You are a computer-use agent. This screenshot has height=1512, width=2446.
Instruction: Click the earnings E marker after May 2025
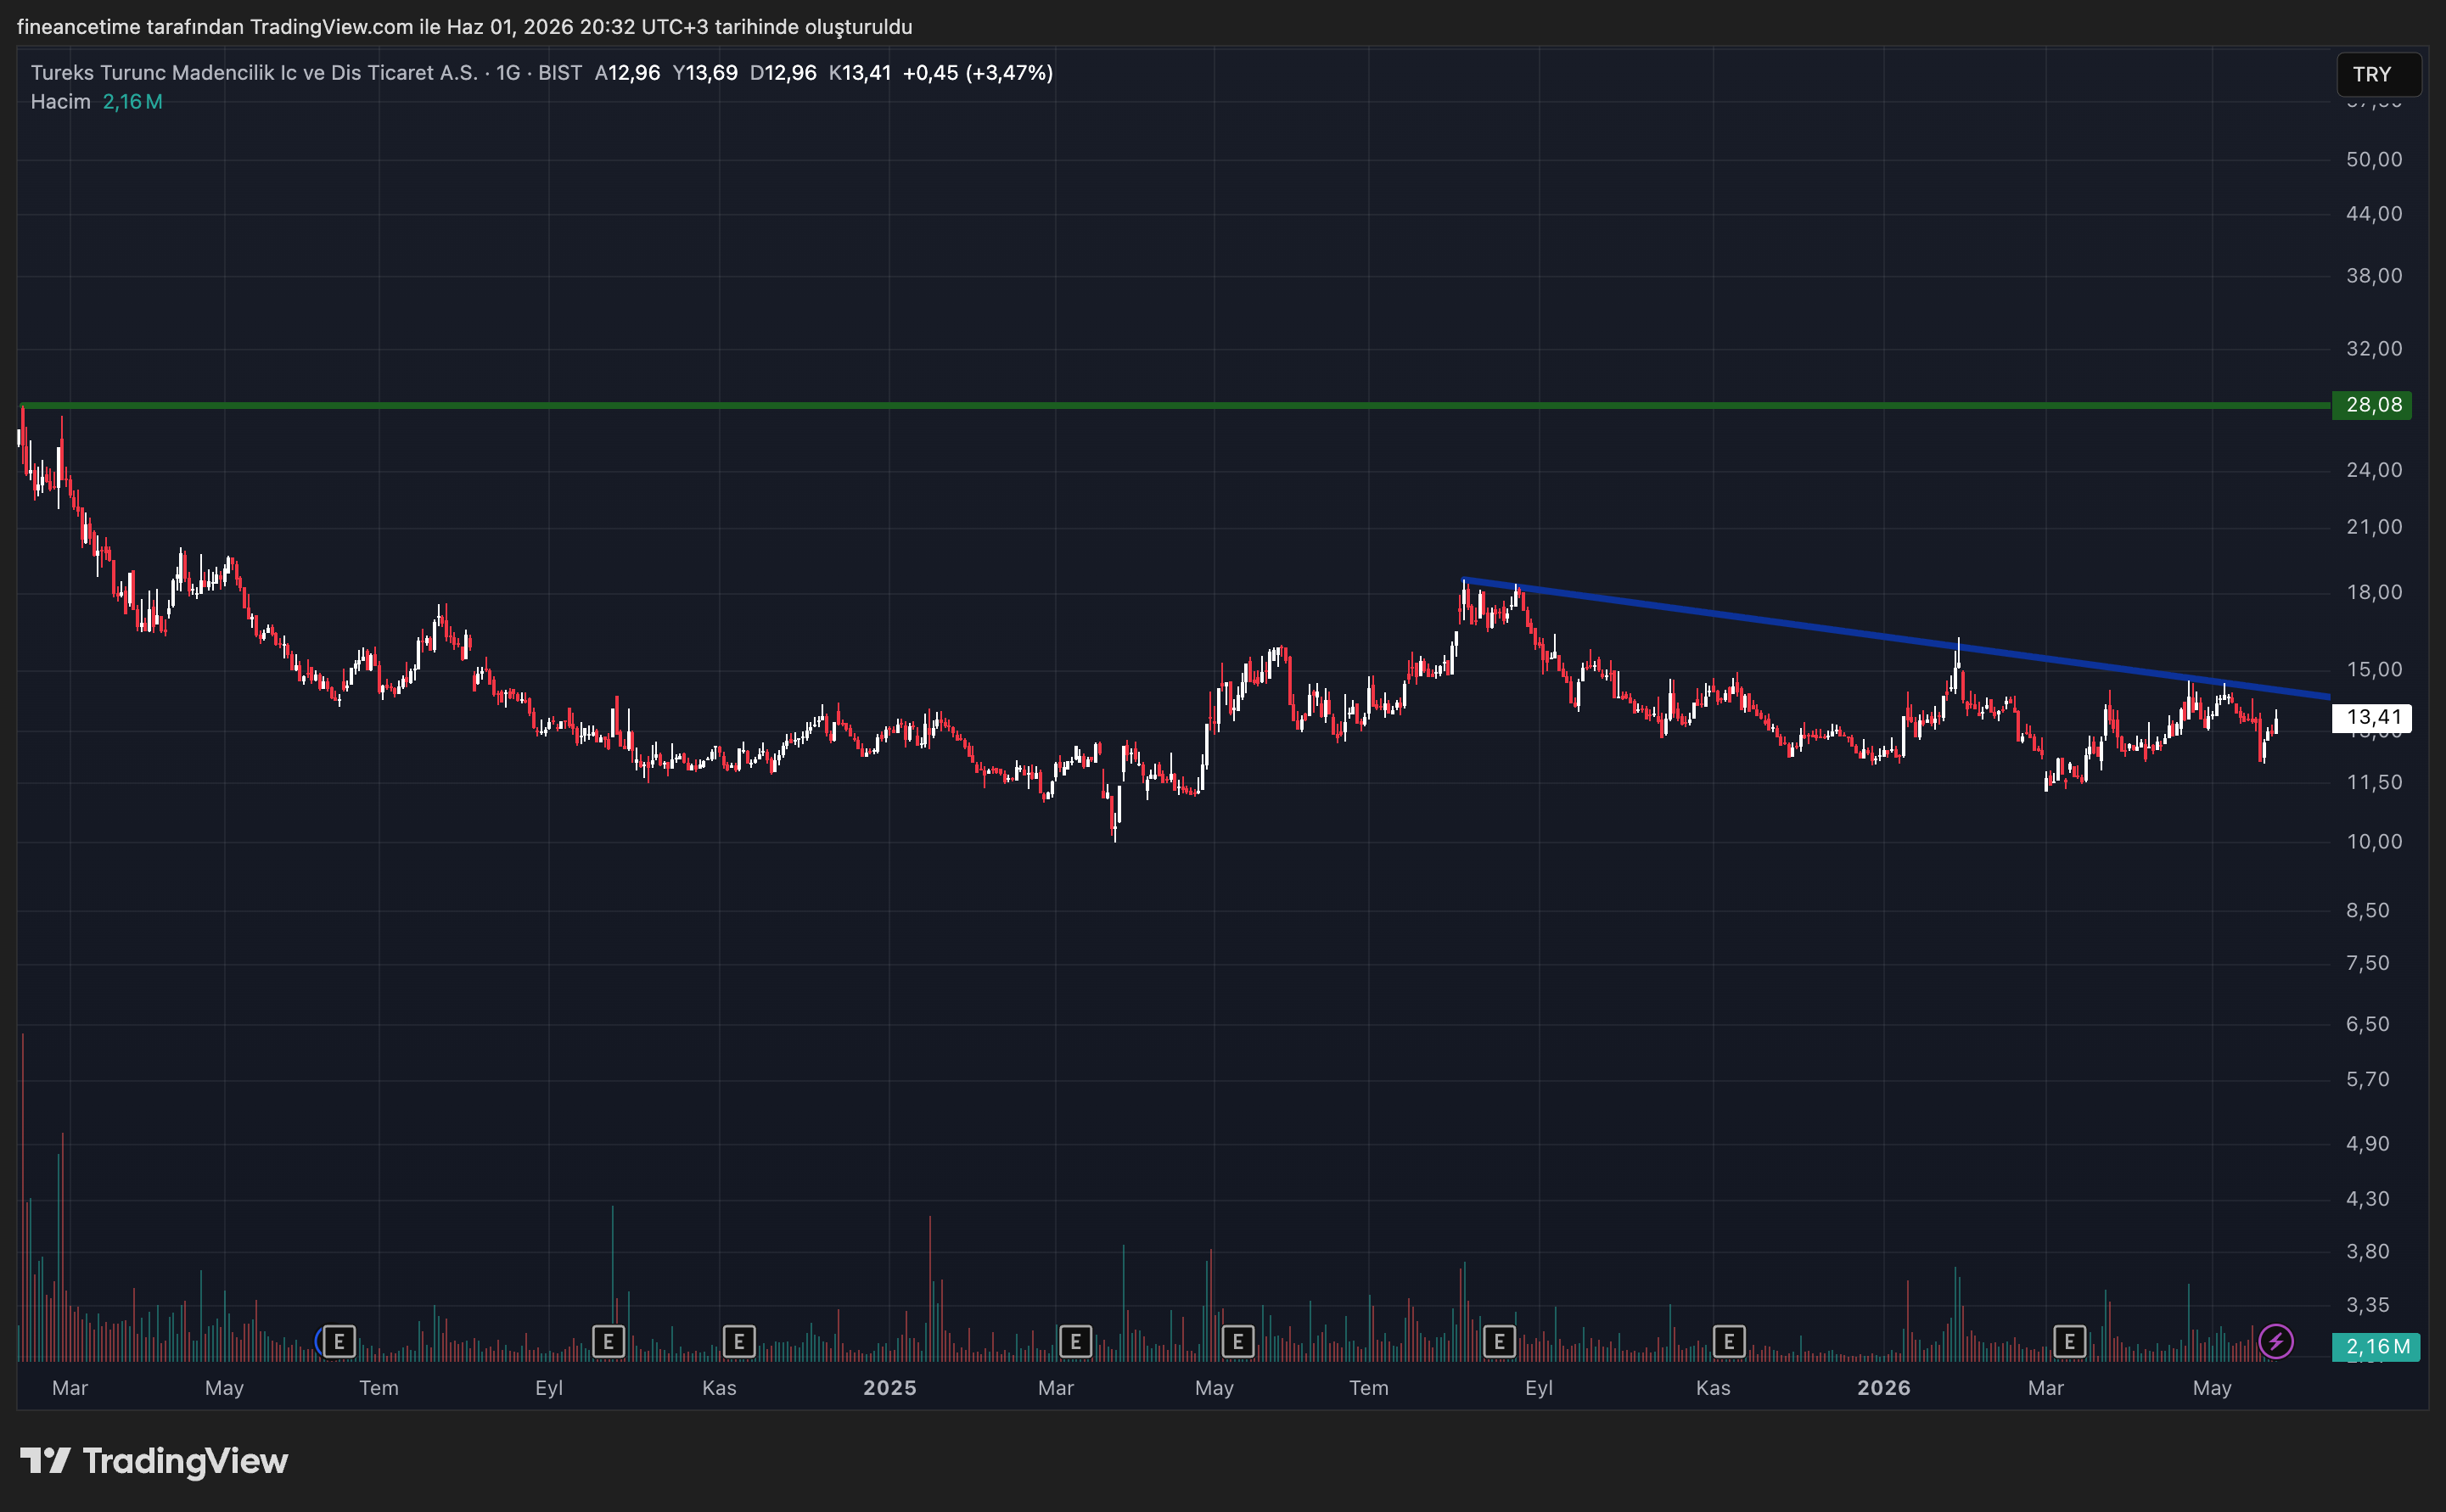point(1238,1341)
